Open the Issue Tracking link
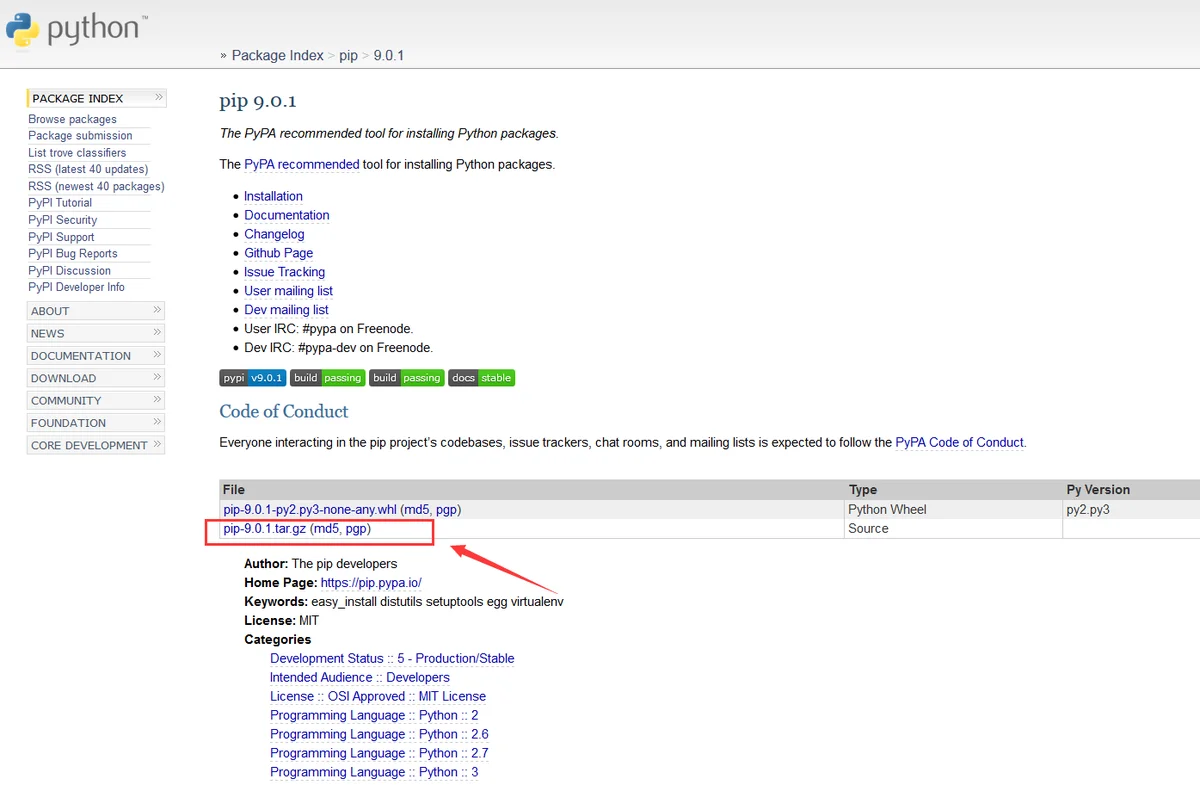The image size is (1200, 785). [285, 272]
